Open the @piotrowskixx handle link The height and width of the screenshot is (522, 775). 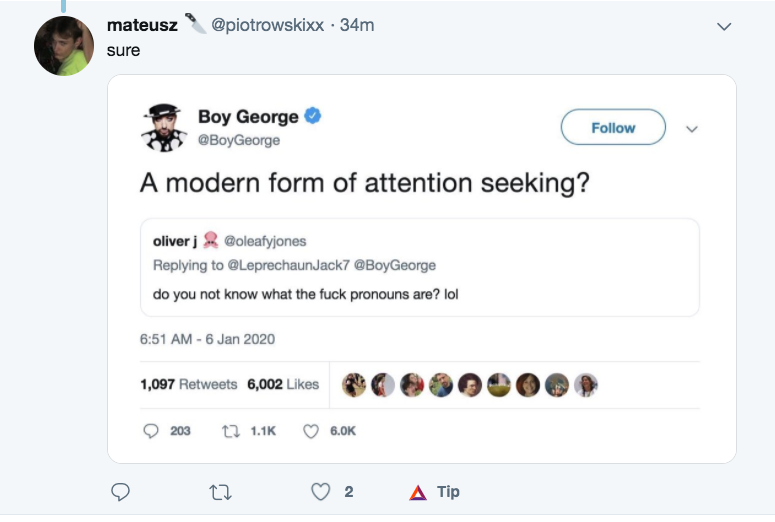click(x=267, y=25)
